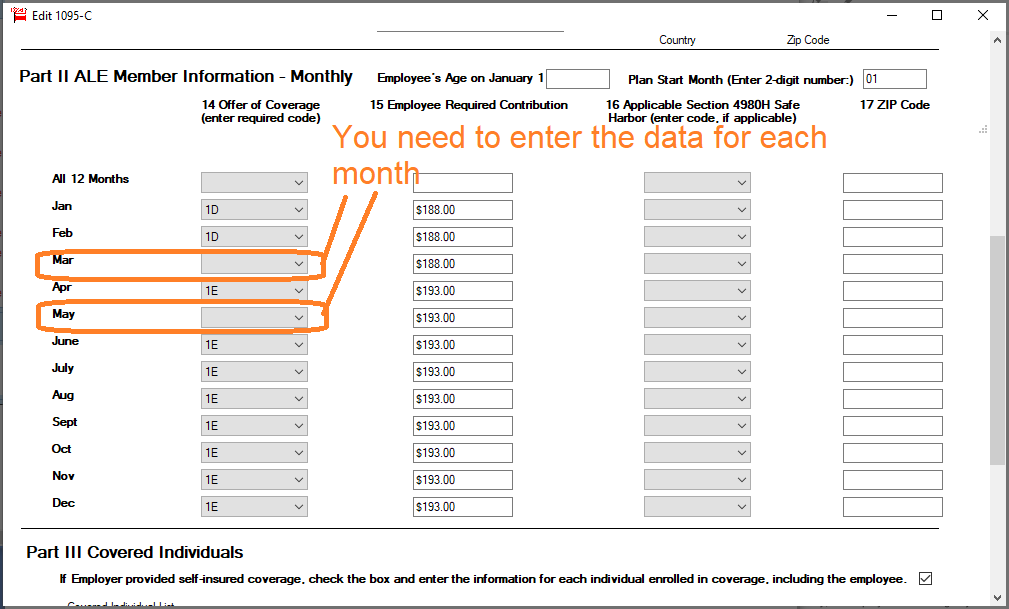Open the May Offer of Coverage dropdown
The image size is (1009, 609).
tap(254, 317)
